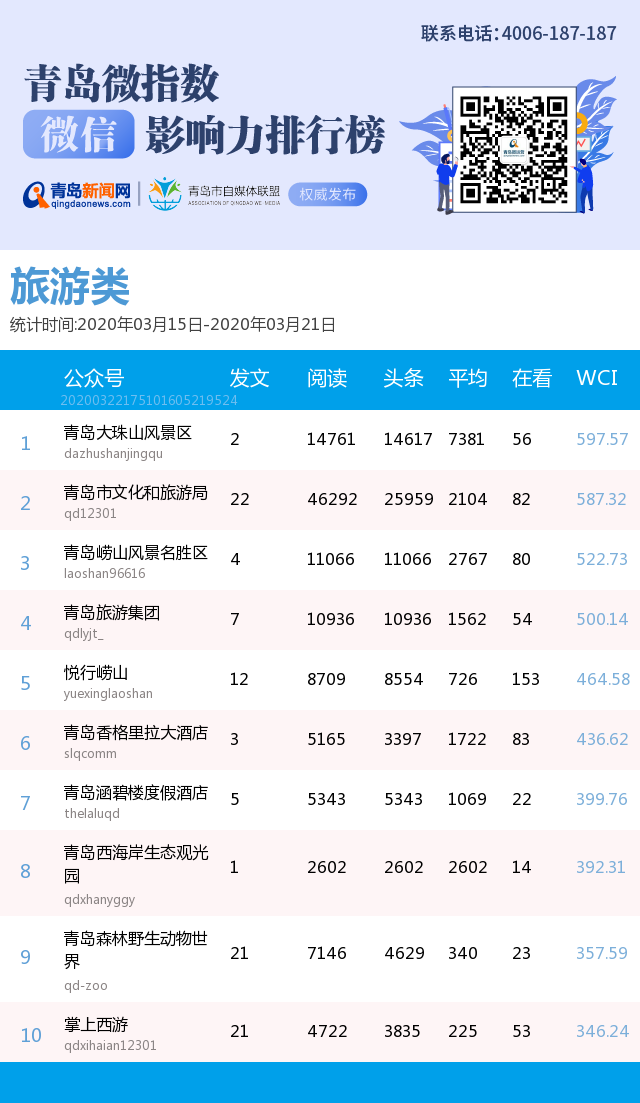Click the phone number 4006-187-187

point(558,33)
